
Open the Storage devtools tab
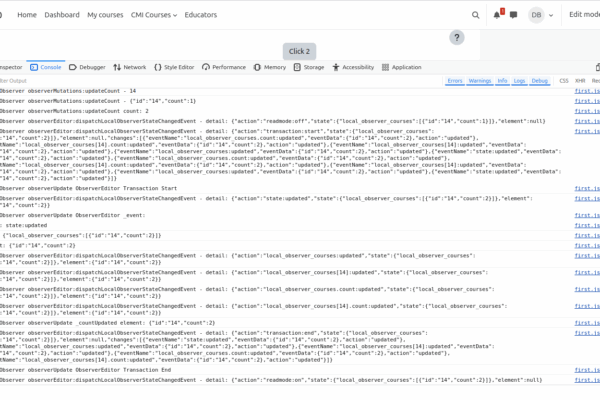coord(309,67)
